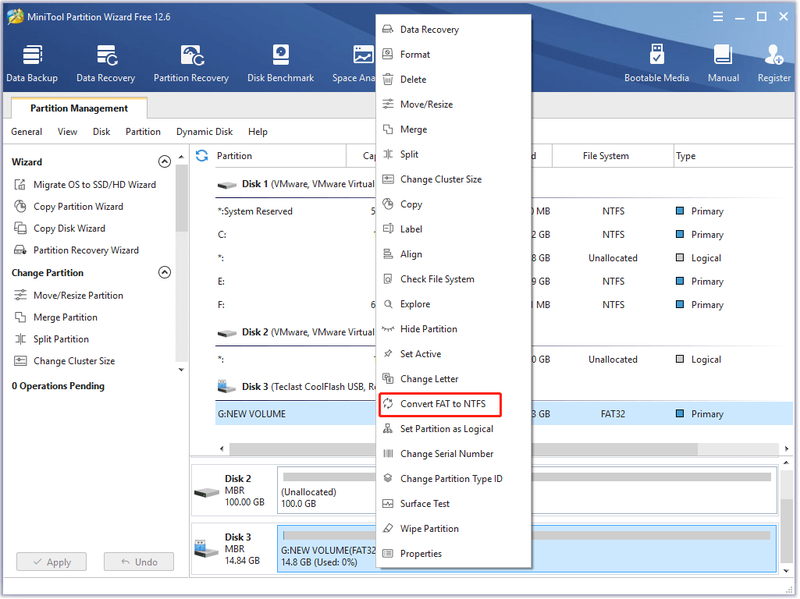Select Label in context menu
The image size is (800, 599).
pyautogui.click(x=453, y=229)
